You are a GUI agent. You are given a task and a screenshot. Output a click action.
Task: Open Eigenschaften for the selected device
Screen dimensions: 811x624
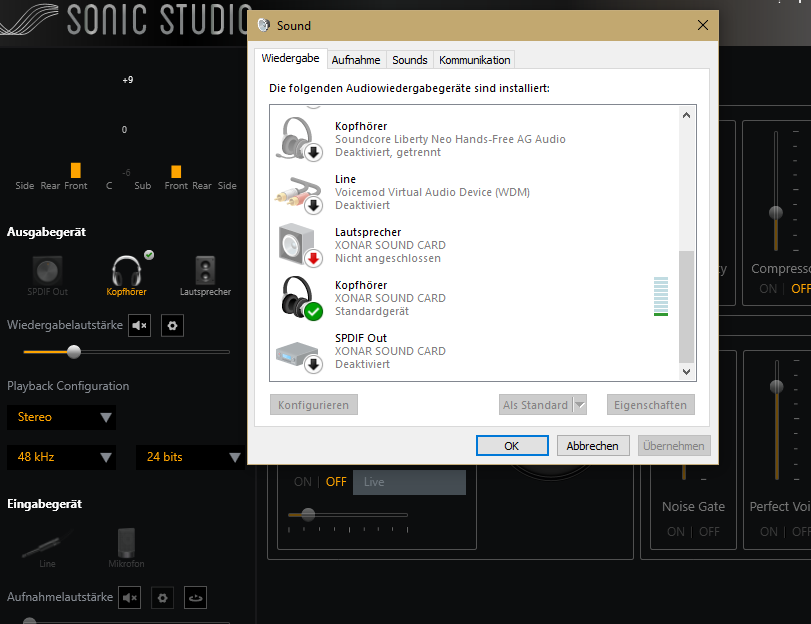[651, 405]
